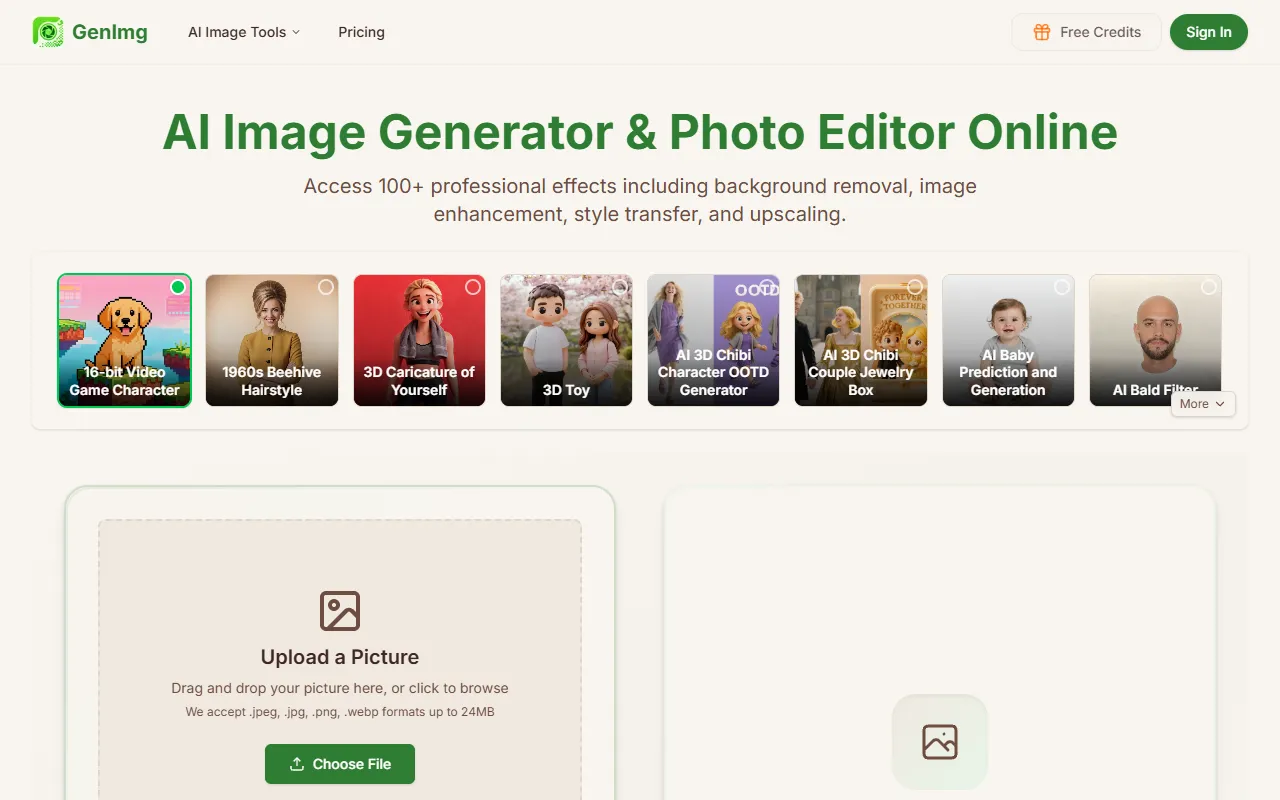The image size is (1280, 800).
Task: Click the Sign In button
Action: click(x=1208, y=32)
